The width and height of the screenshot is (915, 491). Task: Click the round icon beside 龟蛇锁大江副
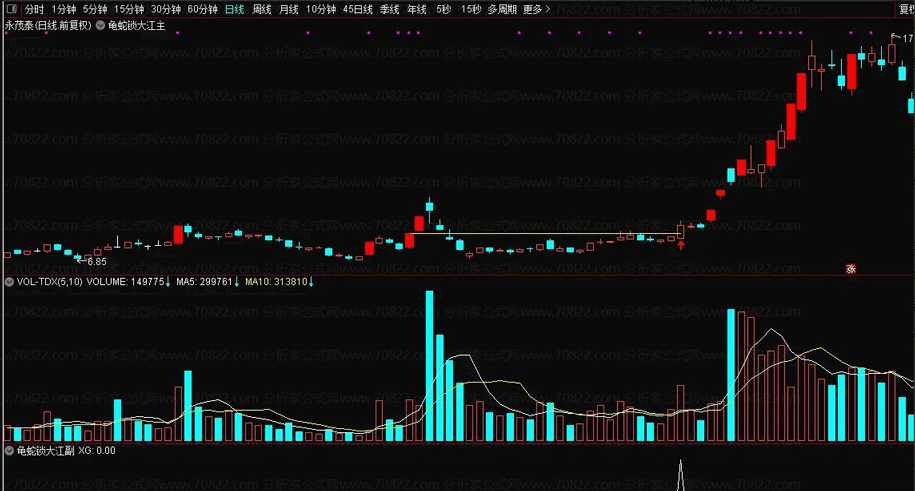tap(10, 452)
